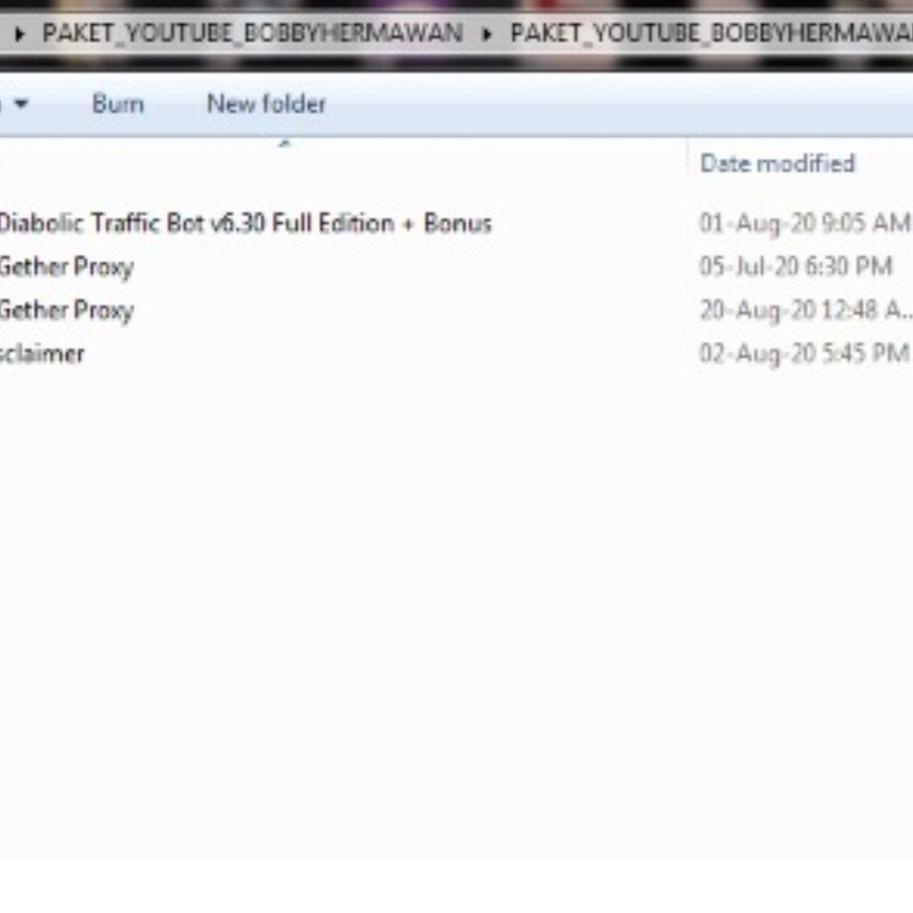Select Gether Proxy dated 05-Jul-20
This screenshot has width=913, height=913.
click(66, 267)
